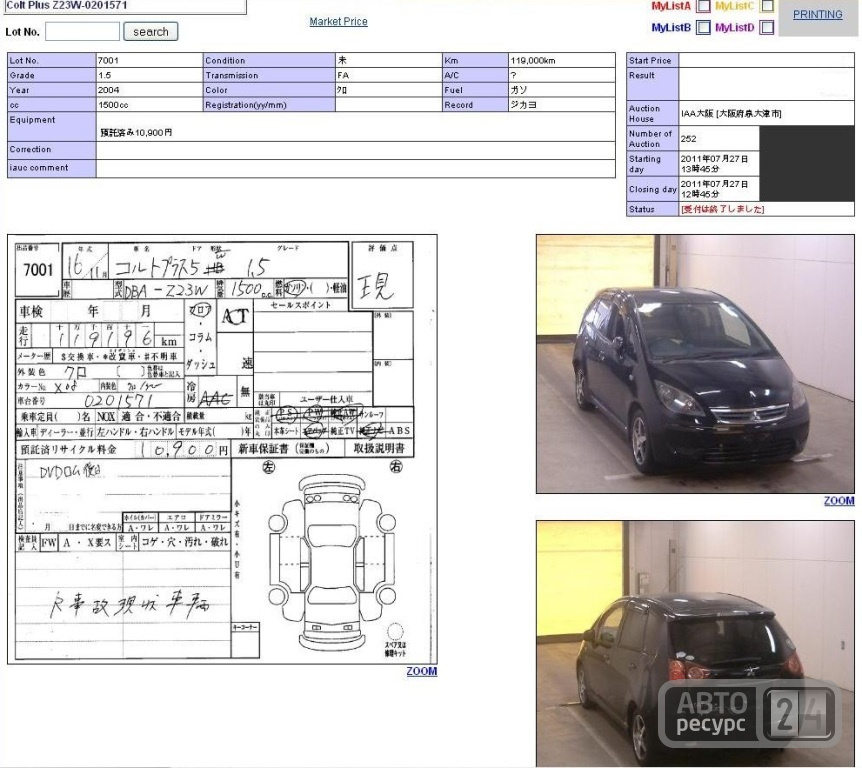Tick the MyListC checkbox

click(x=767, y=6)
